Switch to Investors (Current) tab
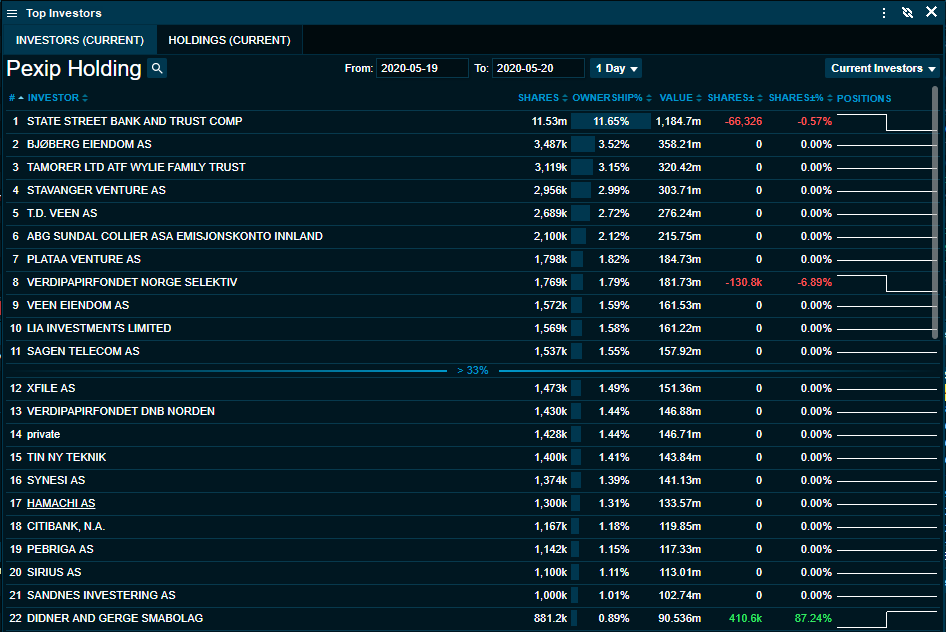The image size is (946, 632). pos(80,40)
